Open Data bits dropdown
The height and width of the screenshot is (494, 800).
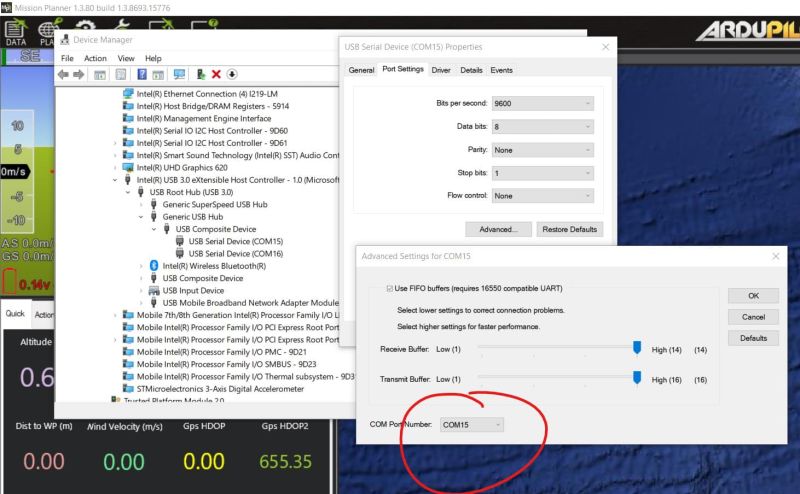[542, 127]
